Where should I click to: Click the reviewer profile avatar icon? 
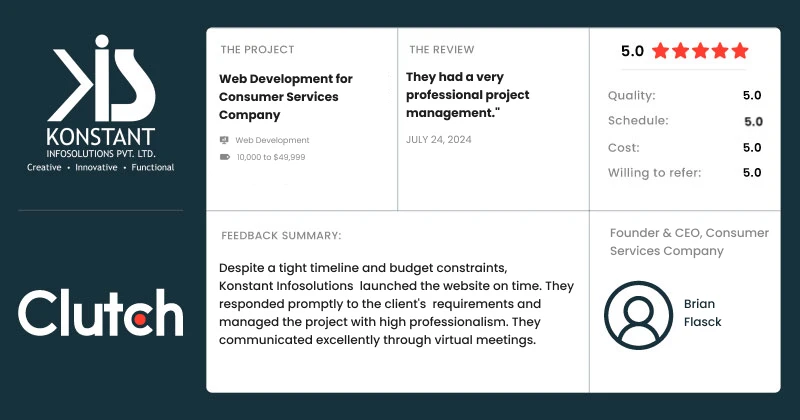(x=638, y=315)
